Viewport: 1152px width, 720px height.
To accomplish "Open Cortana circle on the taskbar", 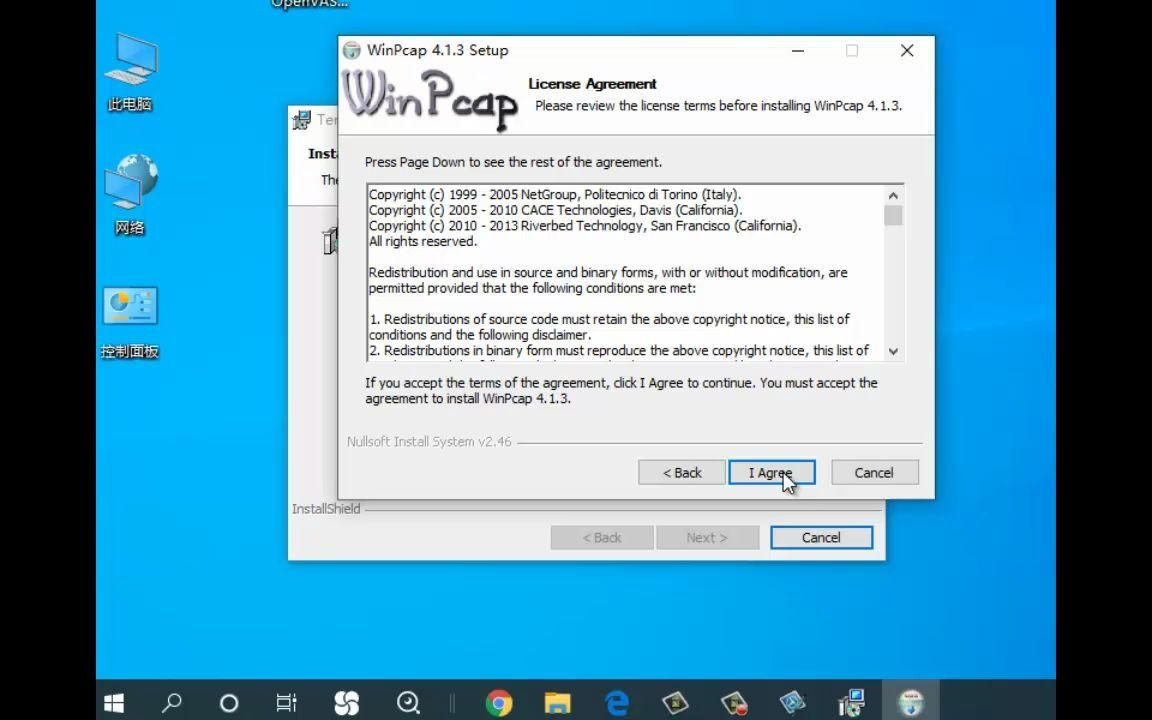I will pyautogui.click(x=228, y=703).
